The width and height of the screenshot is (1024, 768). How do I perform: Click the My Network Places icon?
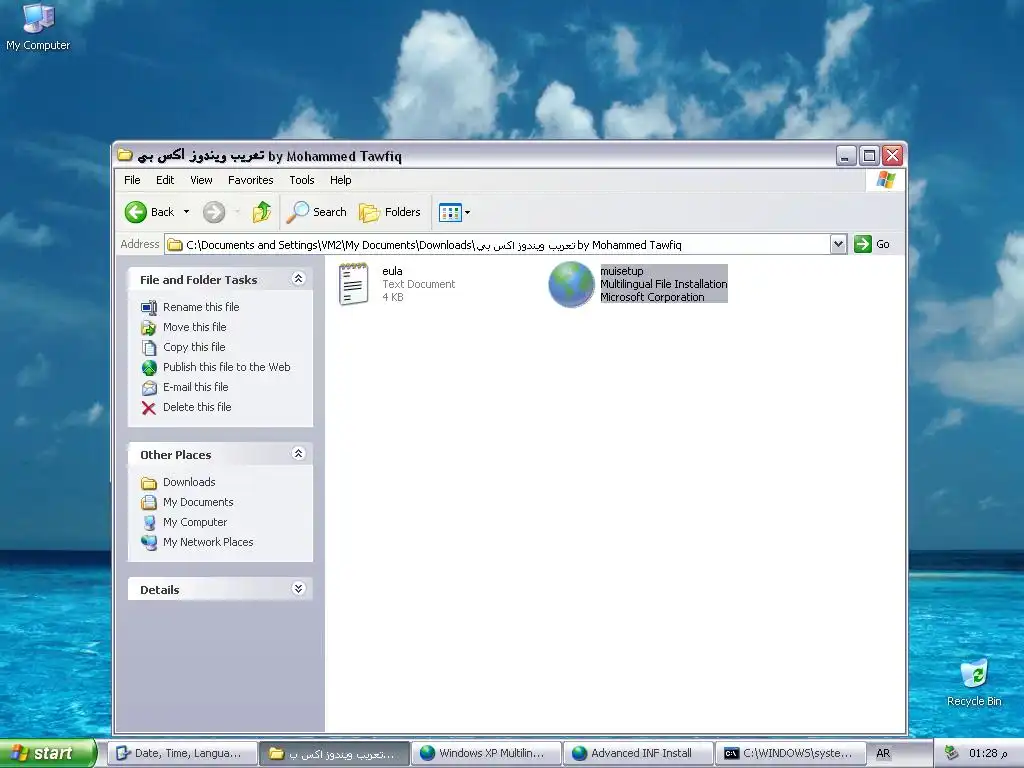pyautogui.click(x=149, y=543)
